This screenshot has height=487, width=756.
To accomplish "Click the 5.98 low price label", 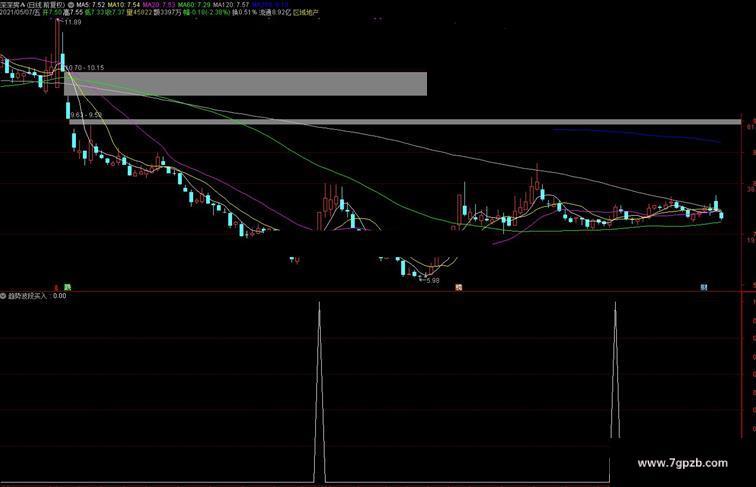I will 432,280.
